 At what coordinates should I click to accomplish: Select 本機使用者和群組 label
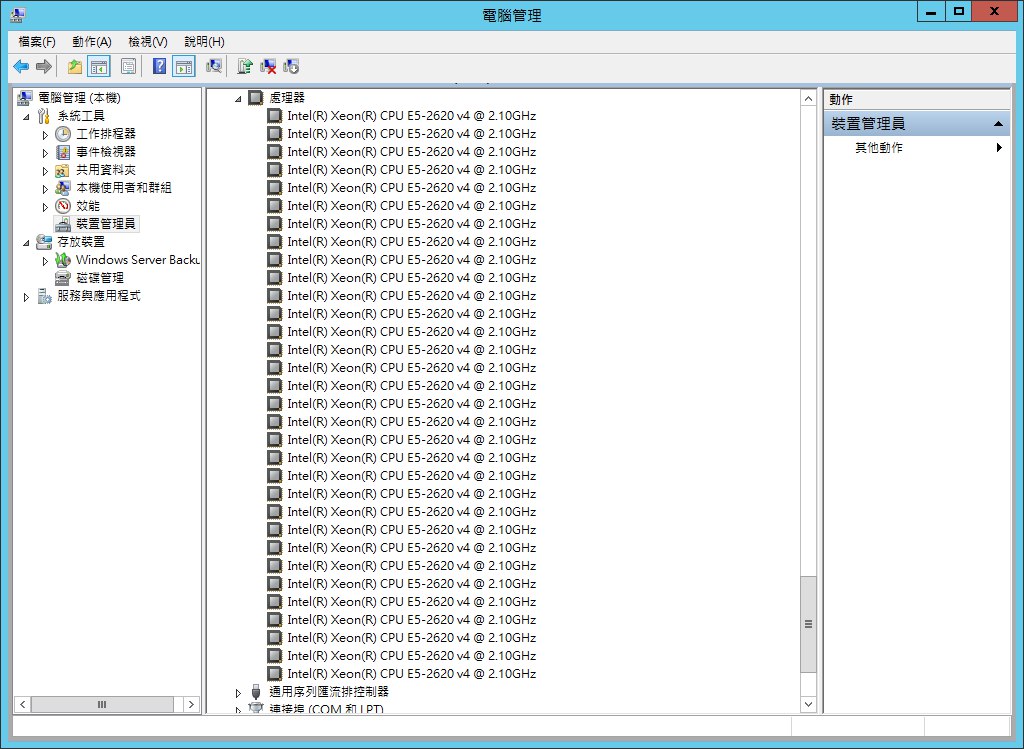[x=123, y=188]
